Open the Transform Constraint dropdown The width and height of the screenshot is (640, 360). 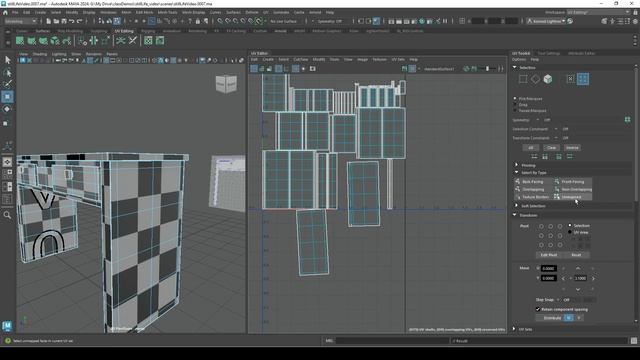pyautogui.click(x=556, y=138)
